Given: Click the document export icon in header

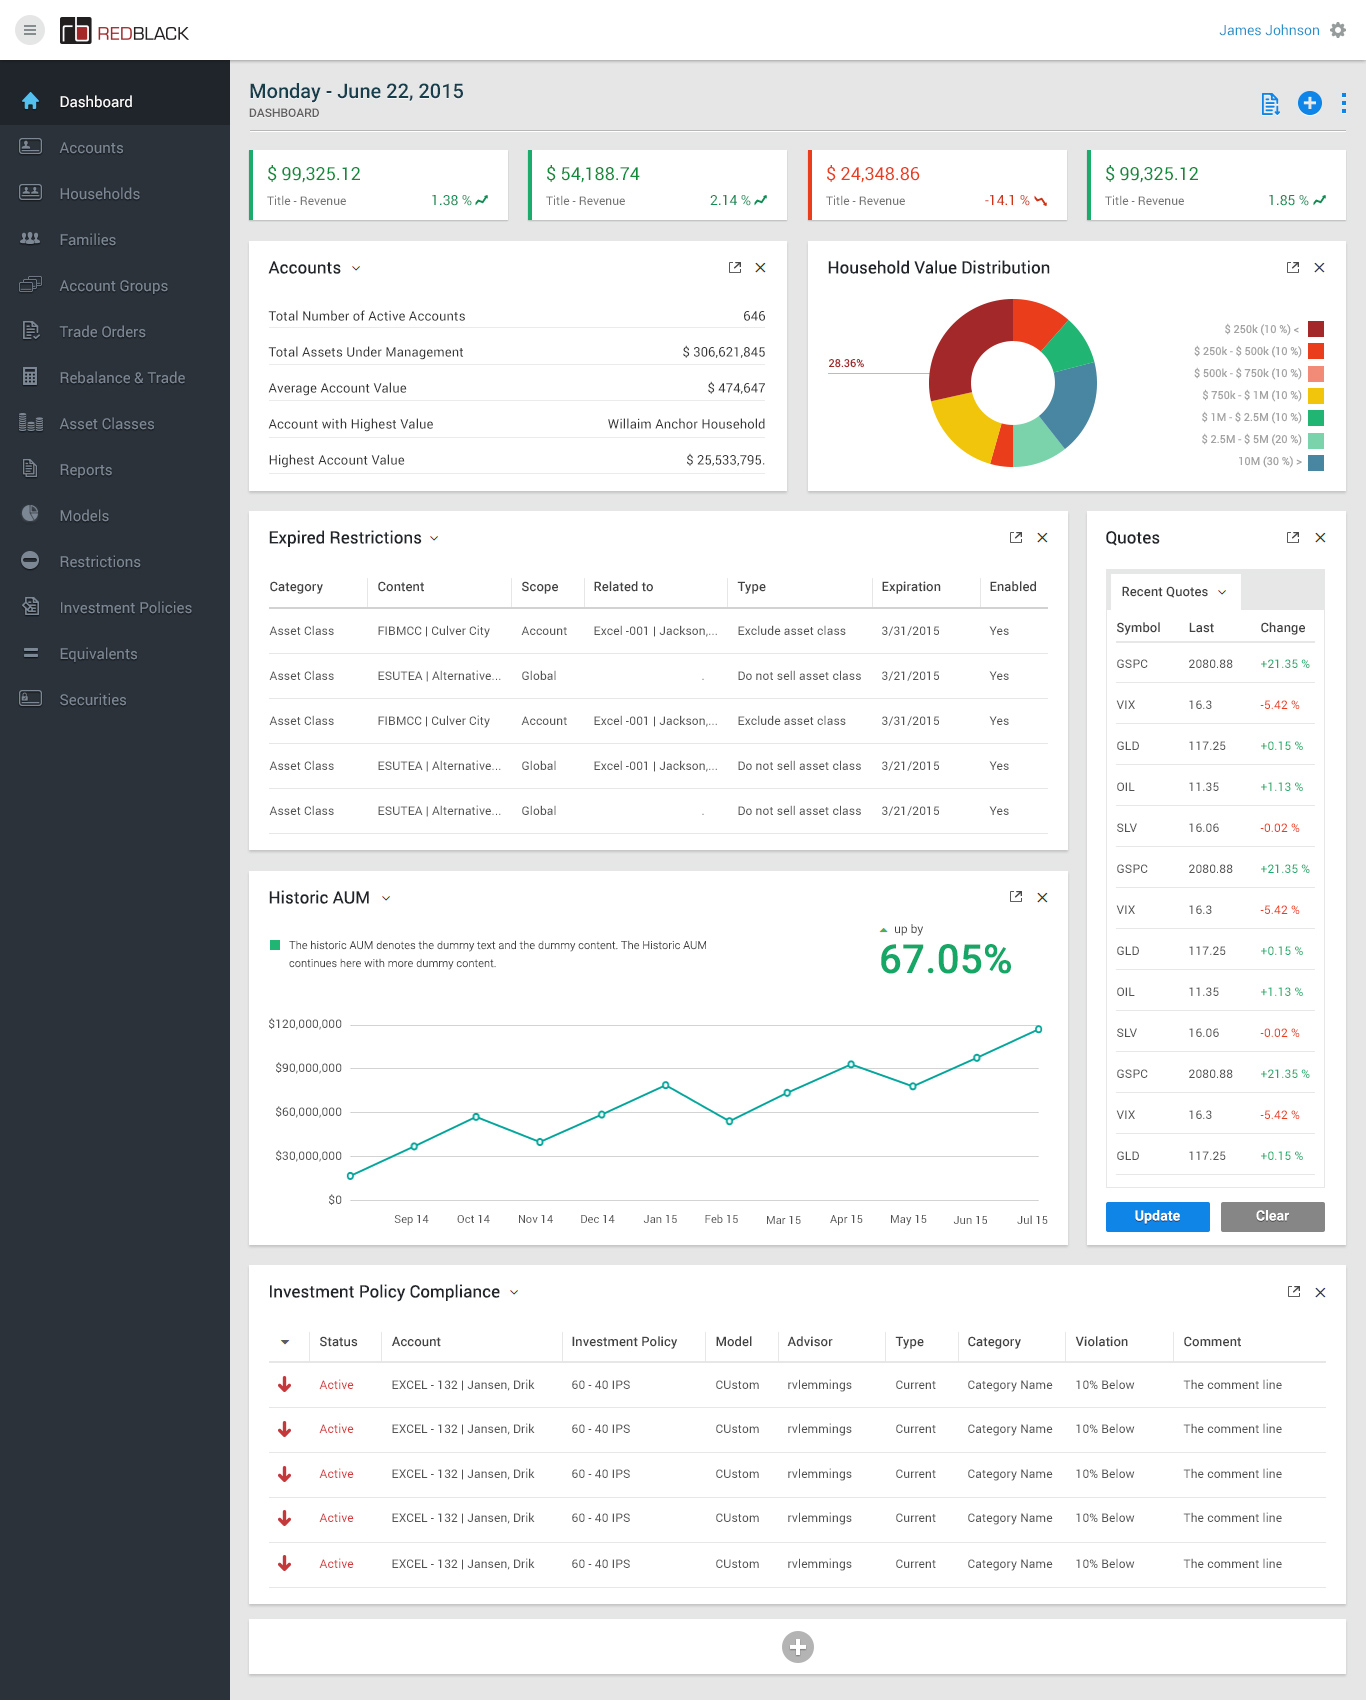Looking at the screenshot, I should 1270,104.
